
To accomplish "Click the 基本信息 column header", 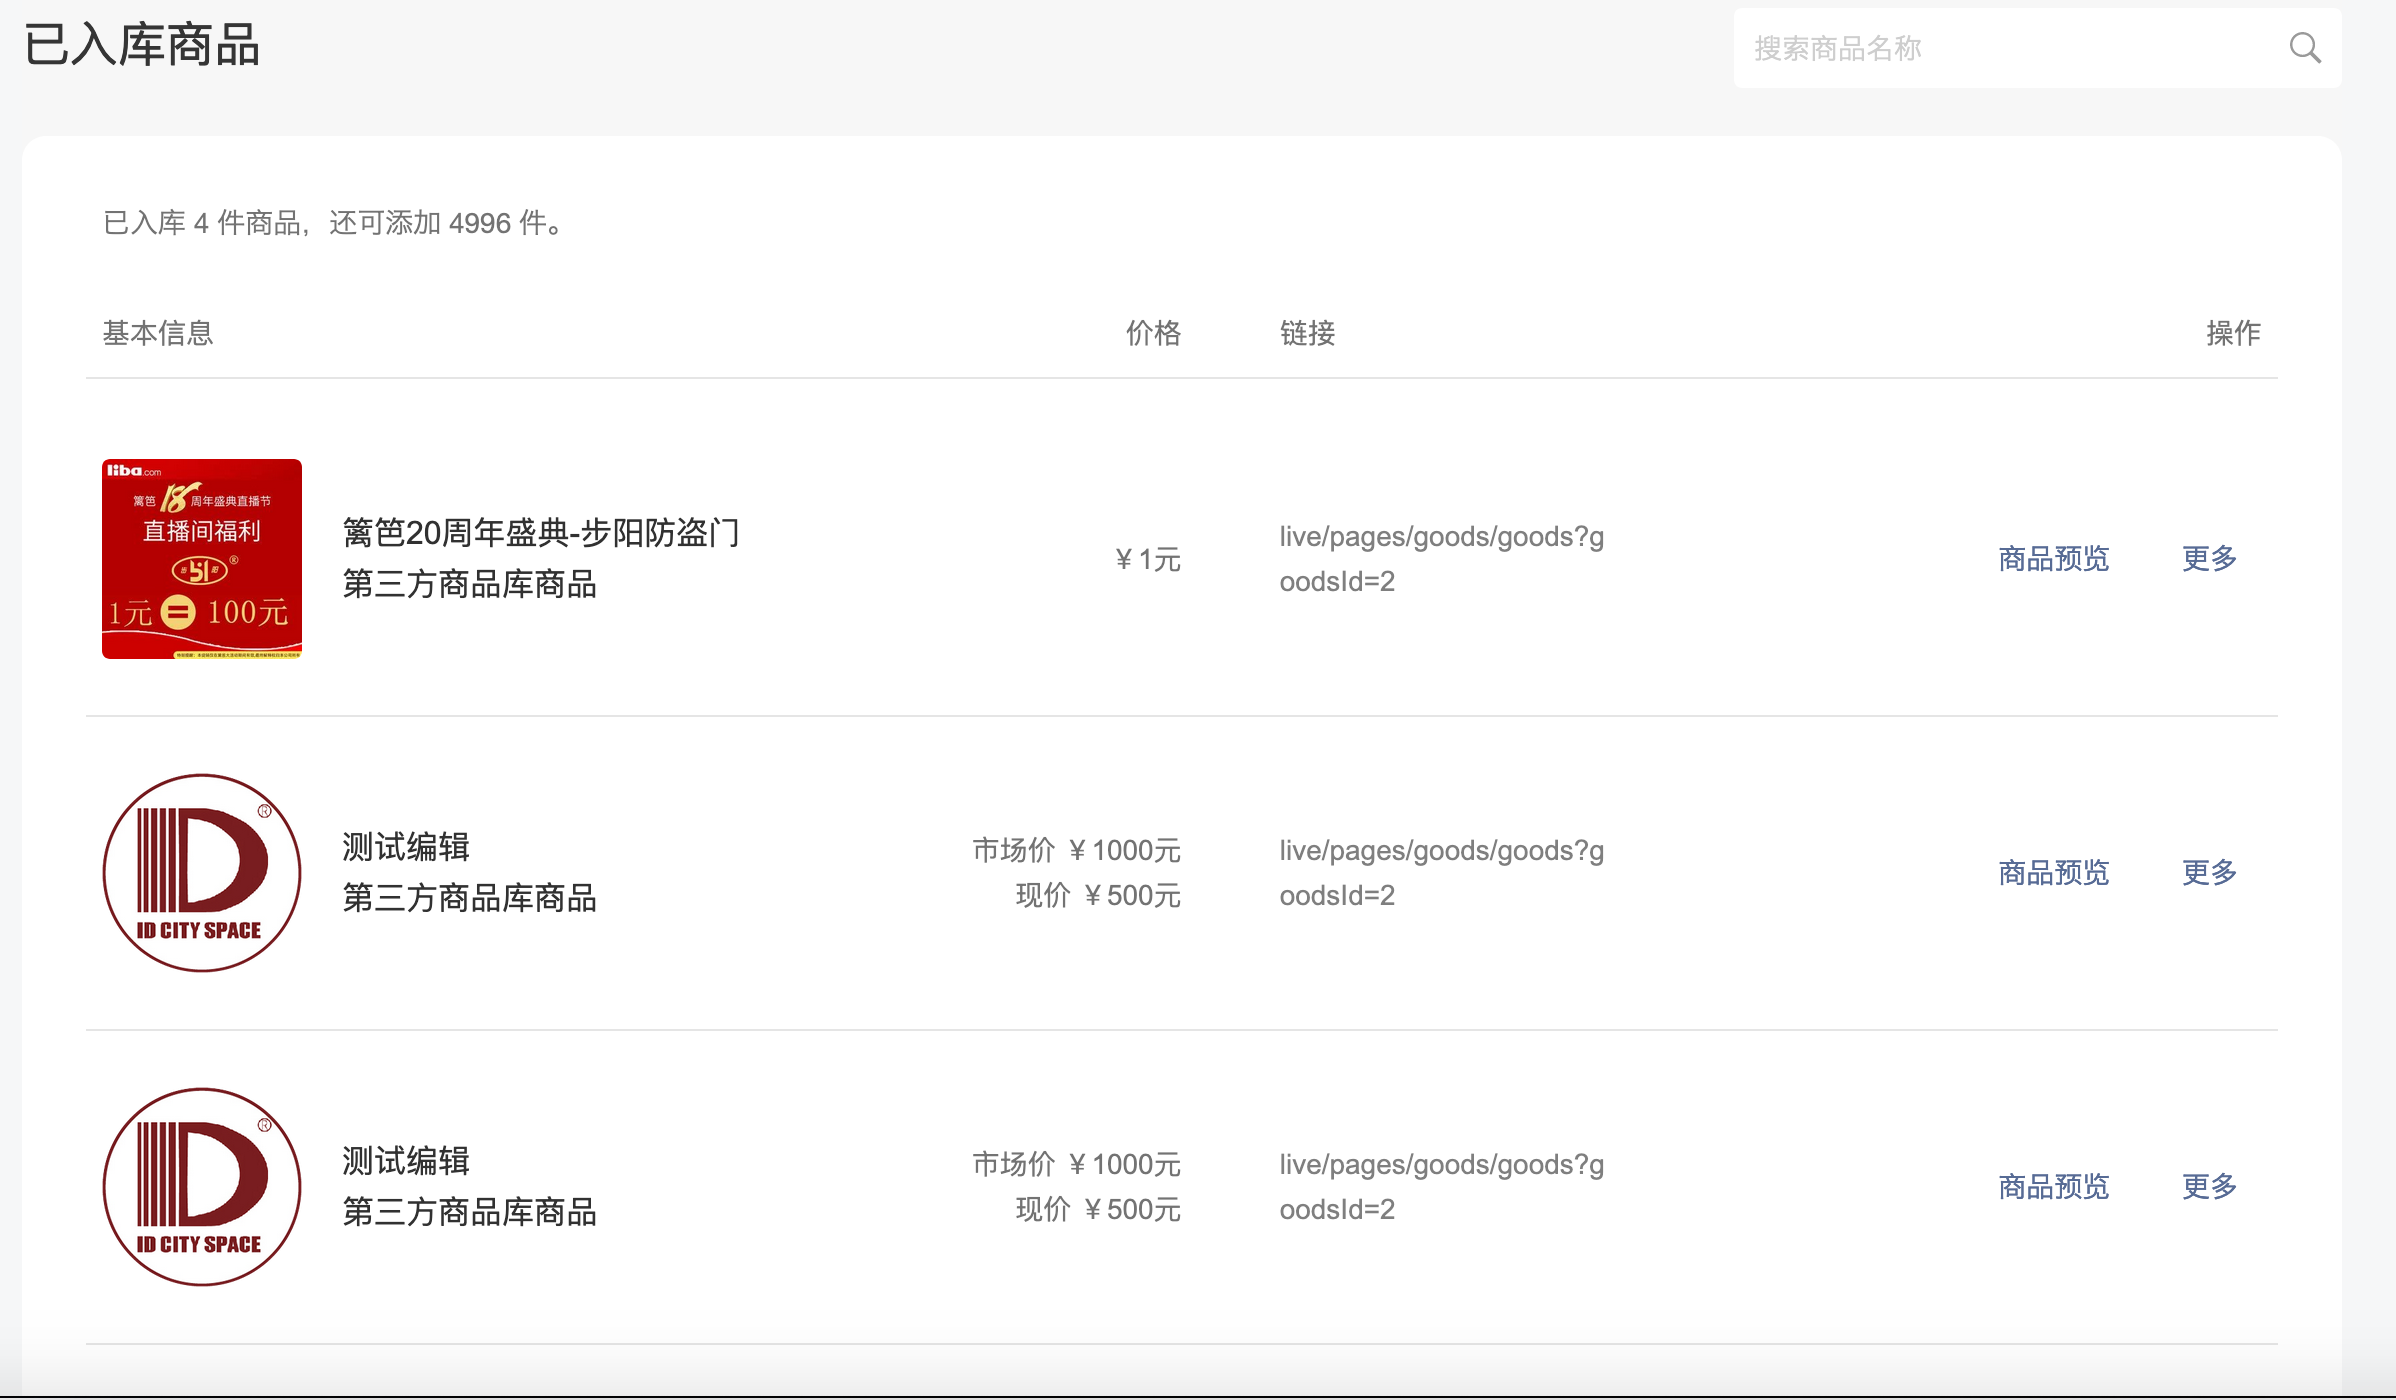I will tap(158, 333).
